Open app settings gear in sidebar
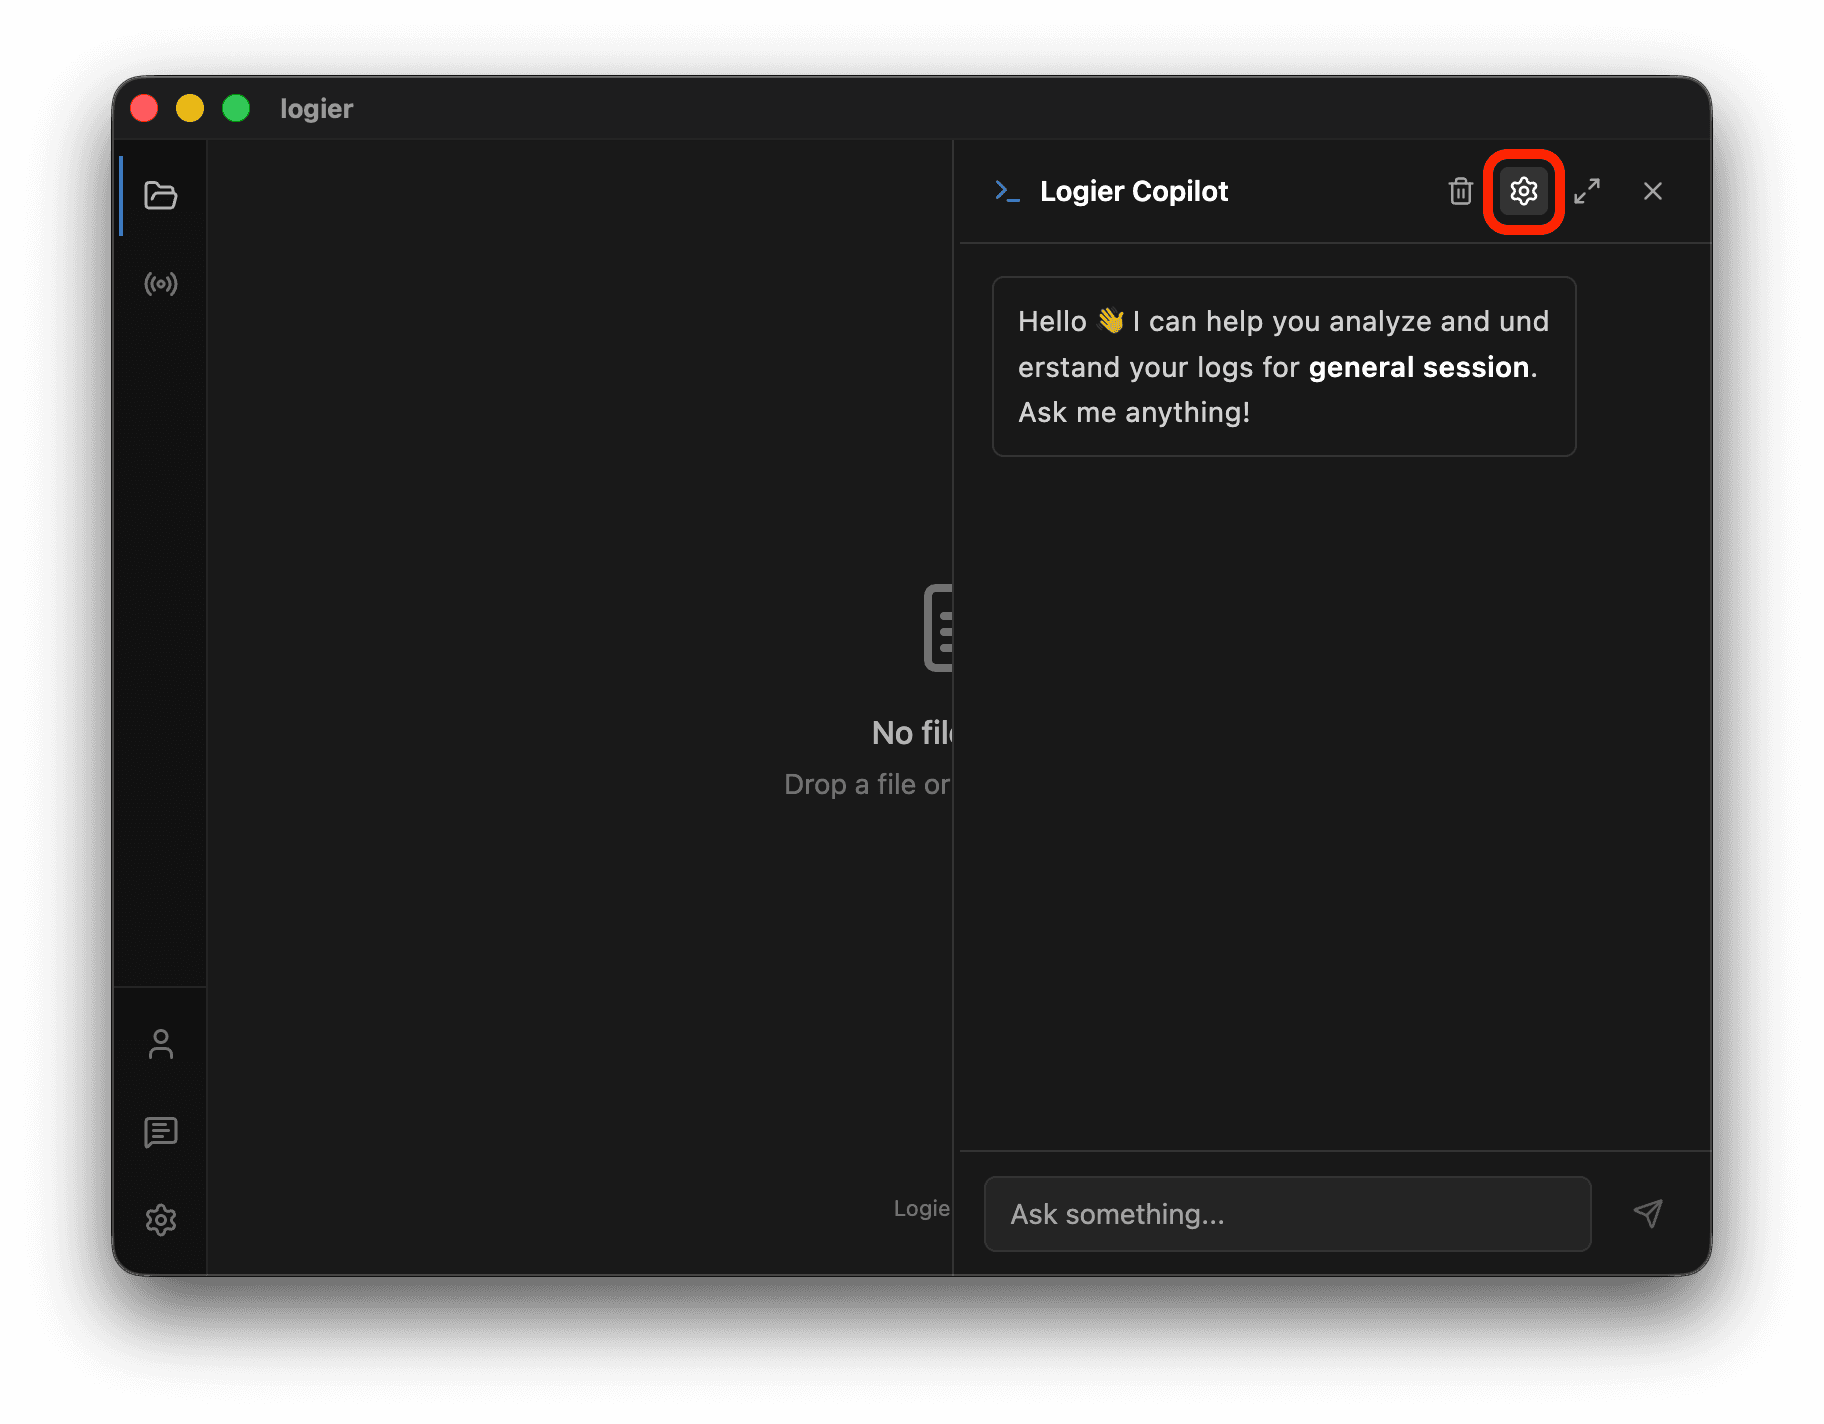 click(160, 1220)
